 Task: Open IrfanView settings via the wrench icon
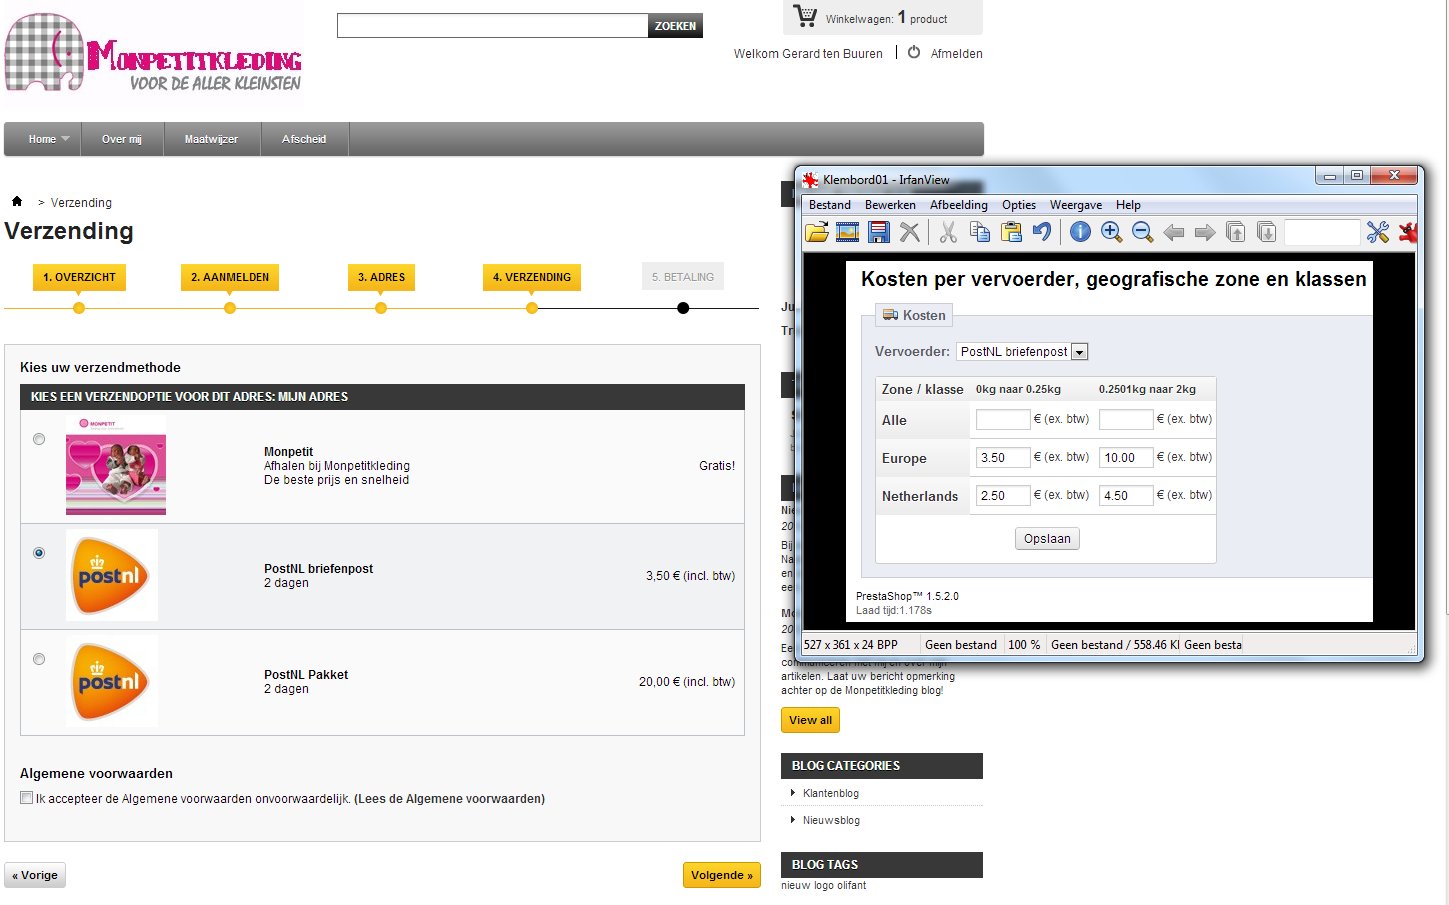pyautogui.click(x=1378, y=232)
